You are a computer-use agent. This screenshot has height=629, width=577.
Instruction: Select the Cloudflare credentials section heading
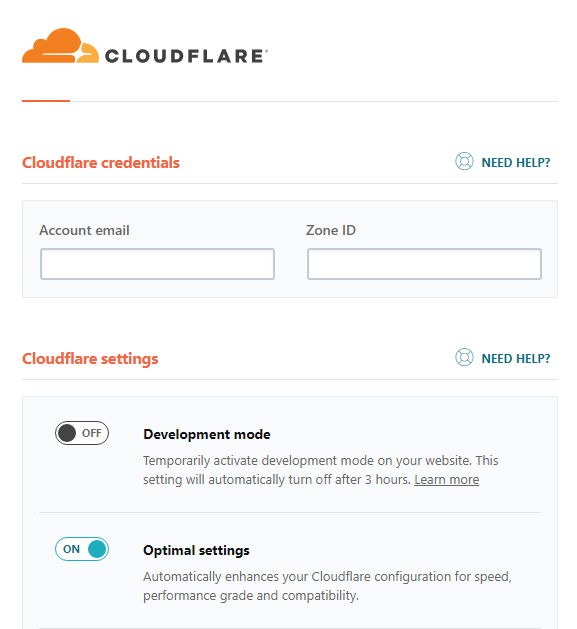[101, 162]
